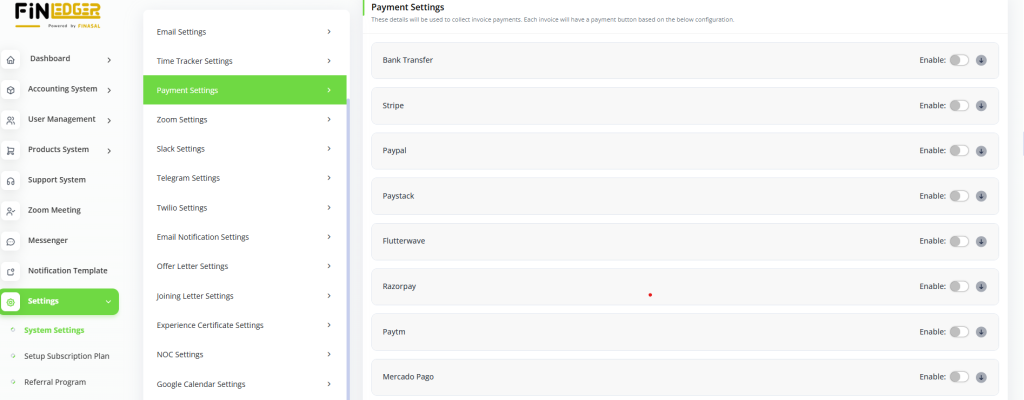This screenshot has height=400, width=1024.
Task: Turn on the Stripe payment toggle
Action: pos(959,105)
